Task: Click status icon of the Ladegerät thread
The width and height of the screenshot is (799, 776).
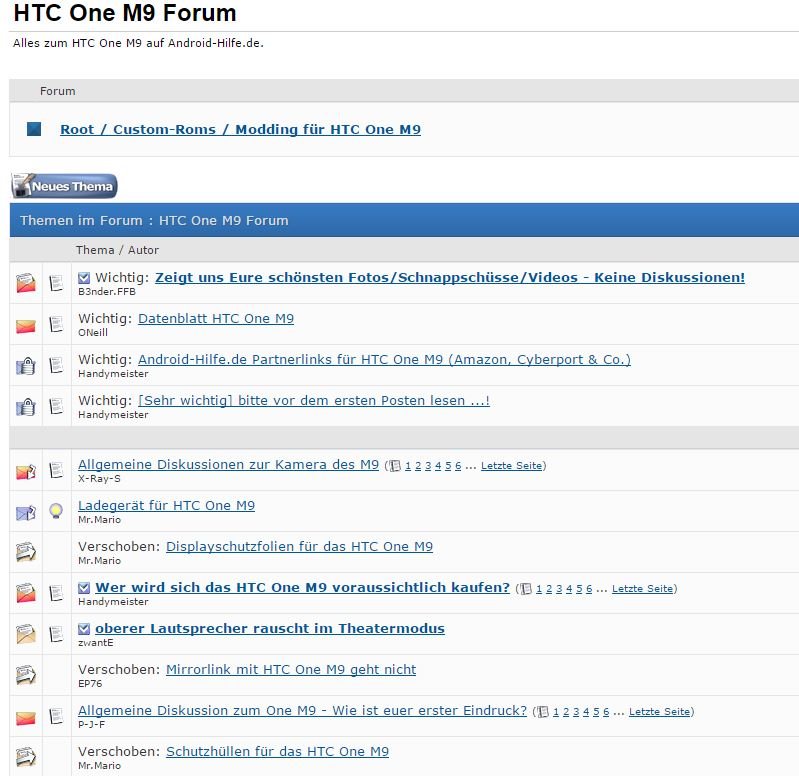Action: pos(25,512)
